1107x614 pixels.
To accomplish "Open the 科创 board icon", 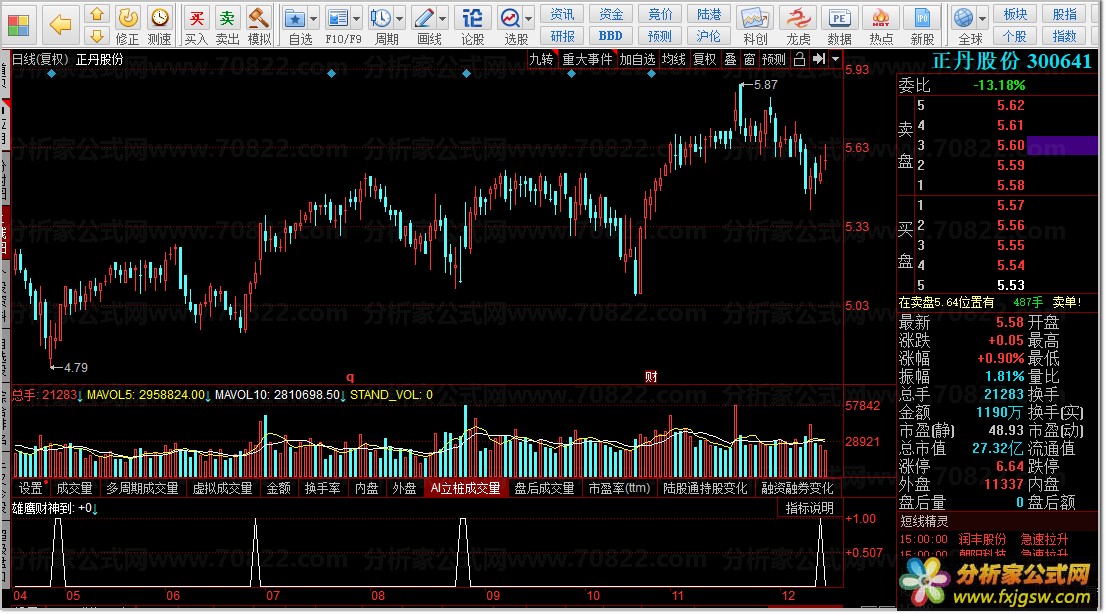I will tap(755, 25).
